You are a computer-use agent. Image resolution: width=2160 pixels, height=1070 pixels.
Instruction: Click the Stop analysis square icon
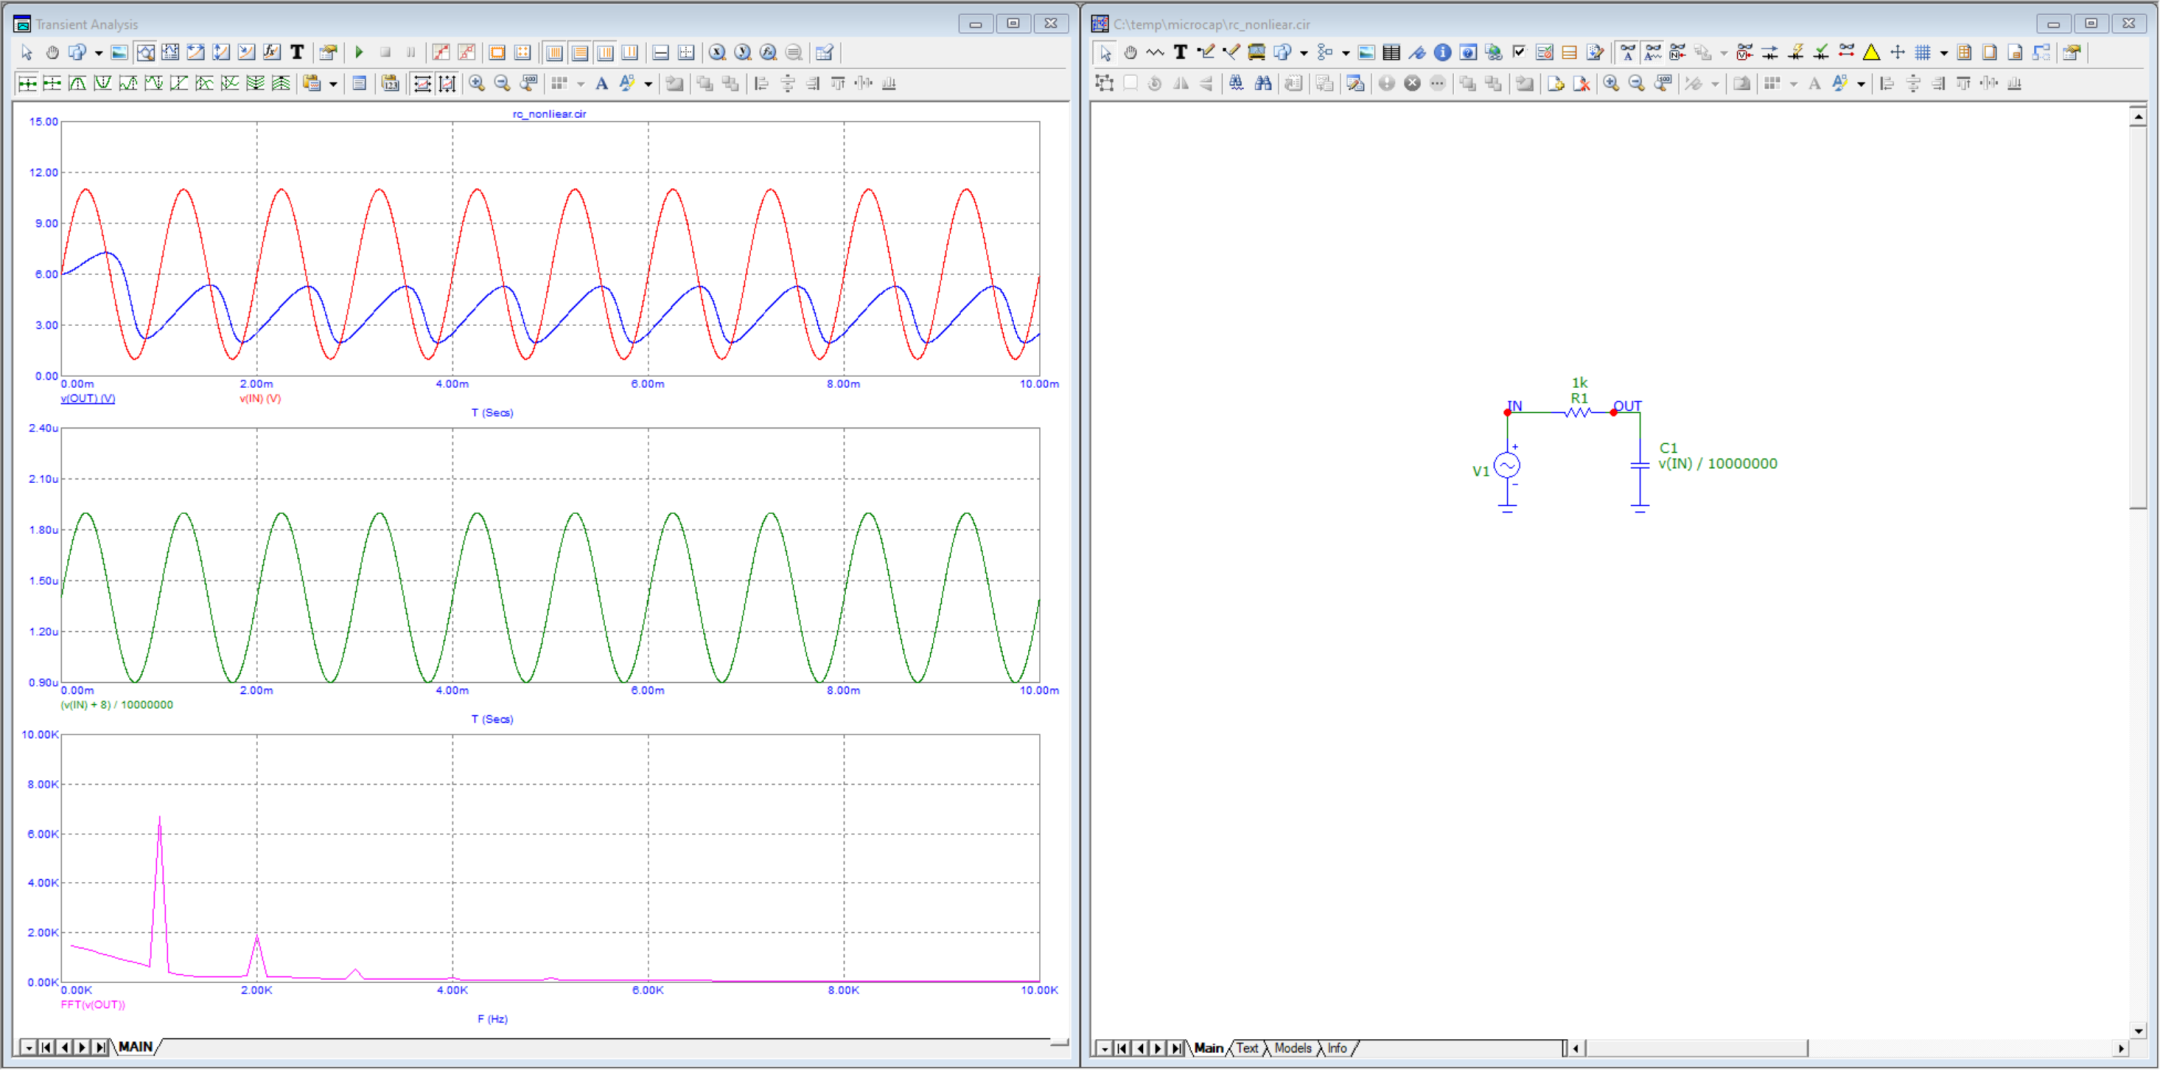(x=385, y=52)
